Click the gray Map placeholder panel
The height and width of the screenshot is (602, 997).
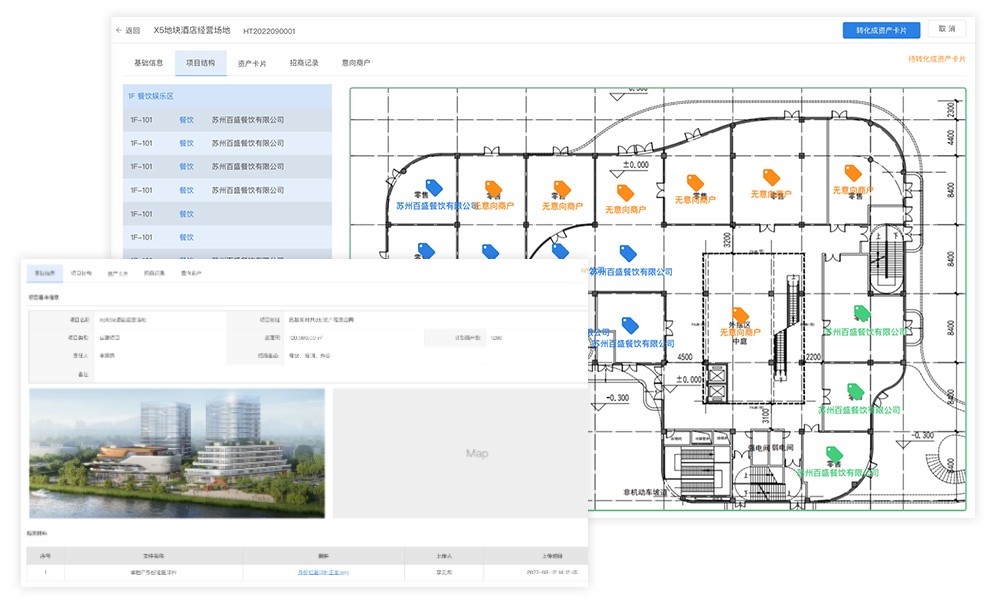point(477,454)
